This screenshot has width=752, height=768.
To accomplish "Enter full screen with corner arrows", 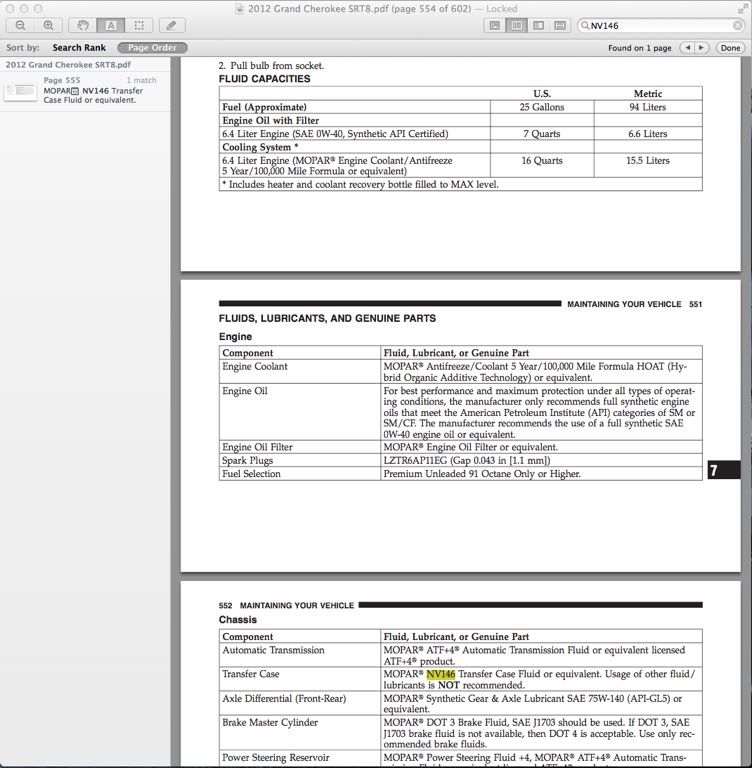I will click(743, 9).
